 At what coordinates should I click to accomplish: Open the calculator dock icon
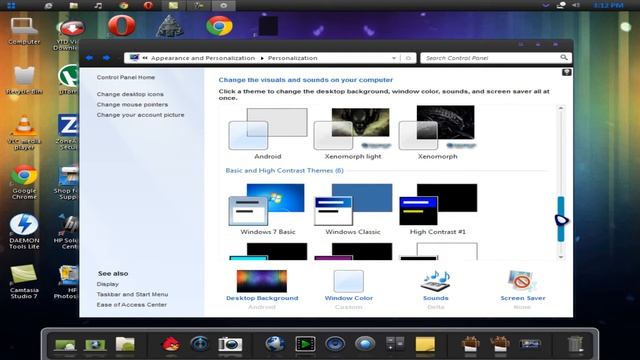[x=395, y=344]
